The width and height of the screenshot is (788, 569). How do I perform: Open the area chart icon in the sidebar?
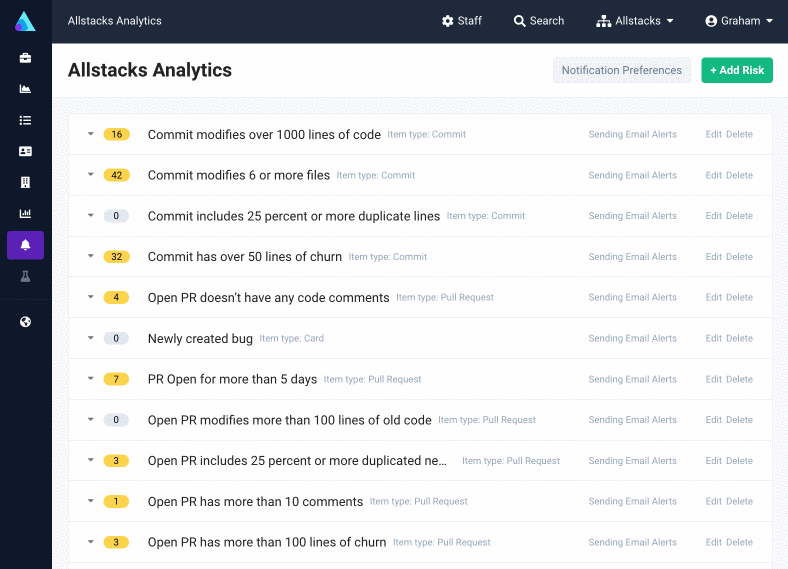(x=25, y=89)
